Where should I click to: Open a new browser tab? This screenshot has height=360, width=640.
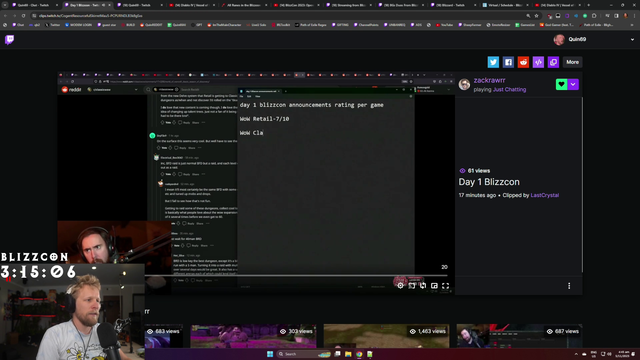coord(588,5)
